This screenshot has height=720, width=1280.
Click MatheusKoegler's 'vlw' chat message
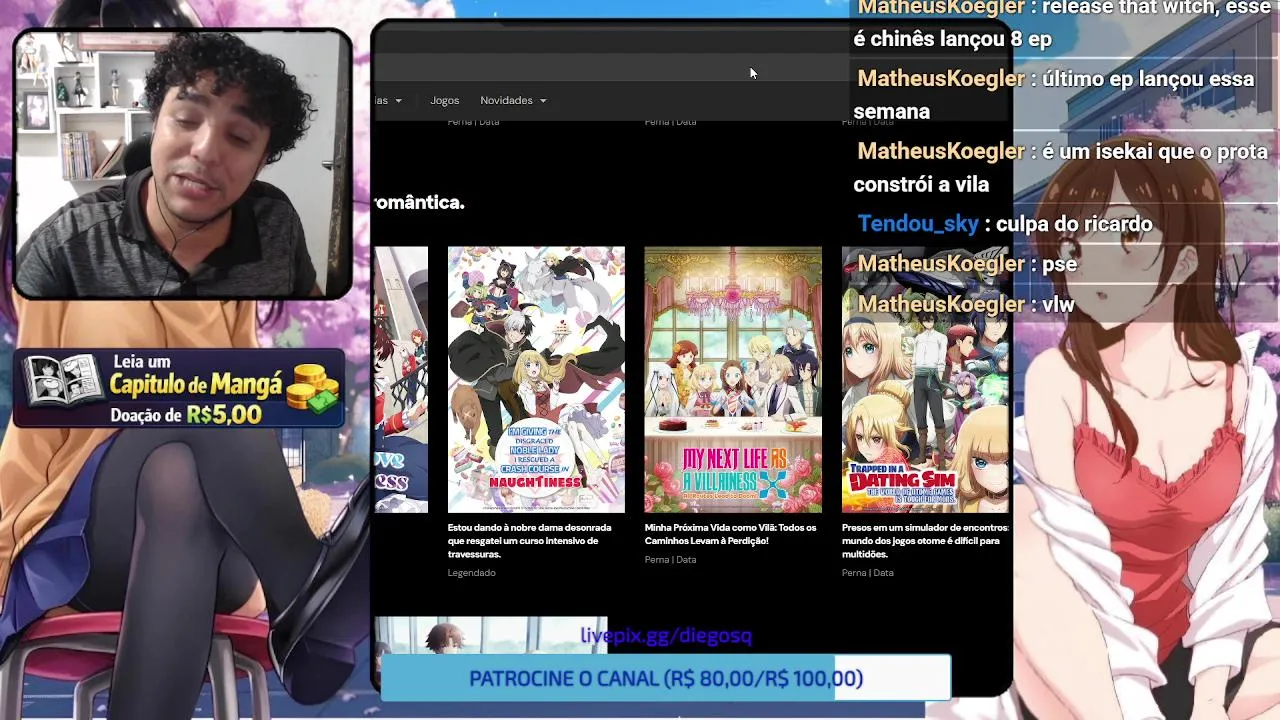coord(1058,304)
